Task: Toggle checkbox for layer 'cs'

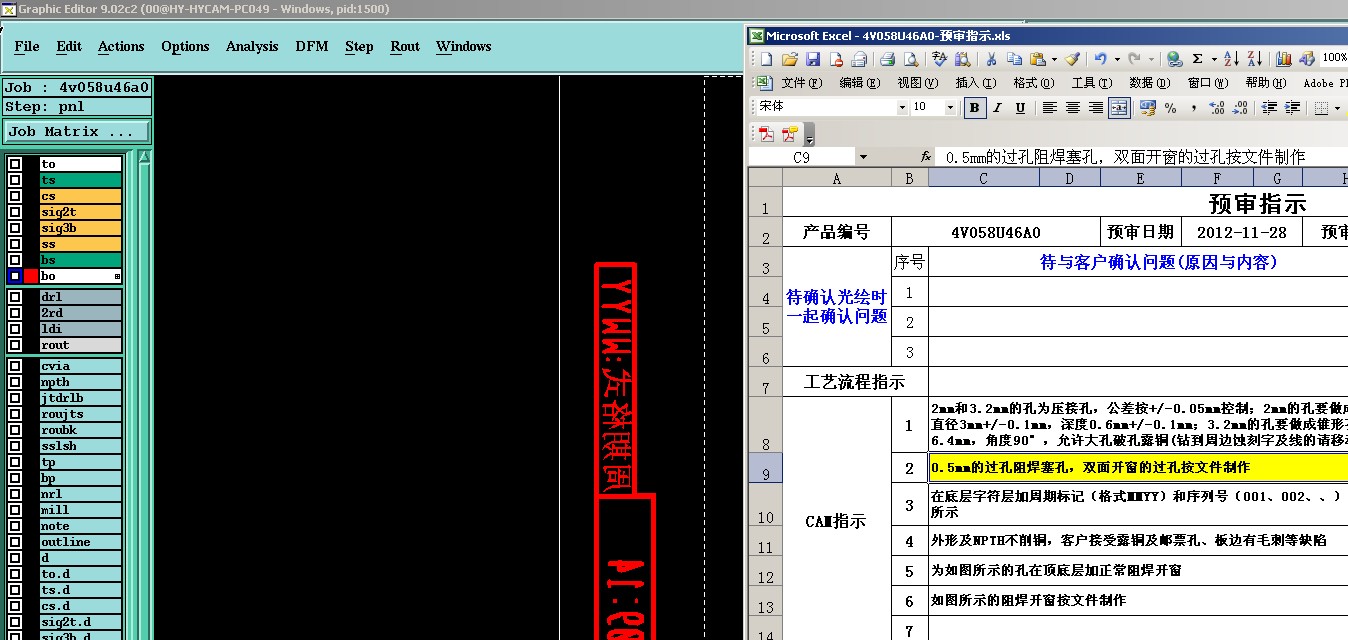Action: (15, 196)
